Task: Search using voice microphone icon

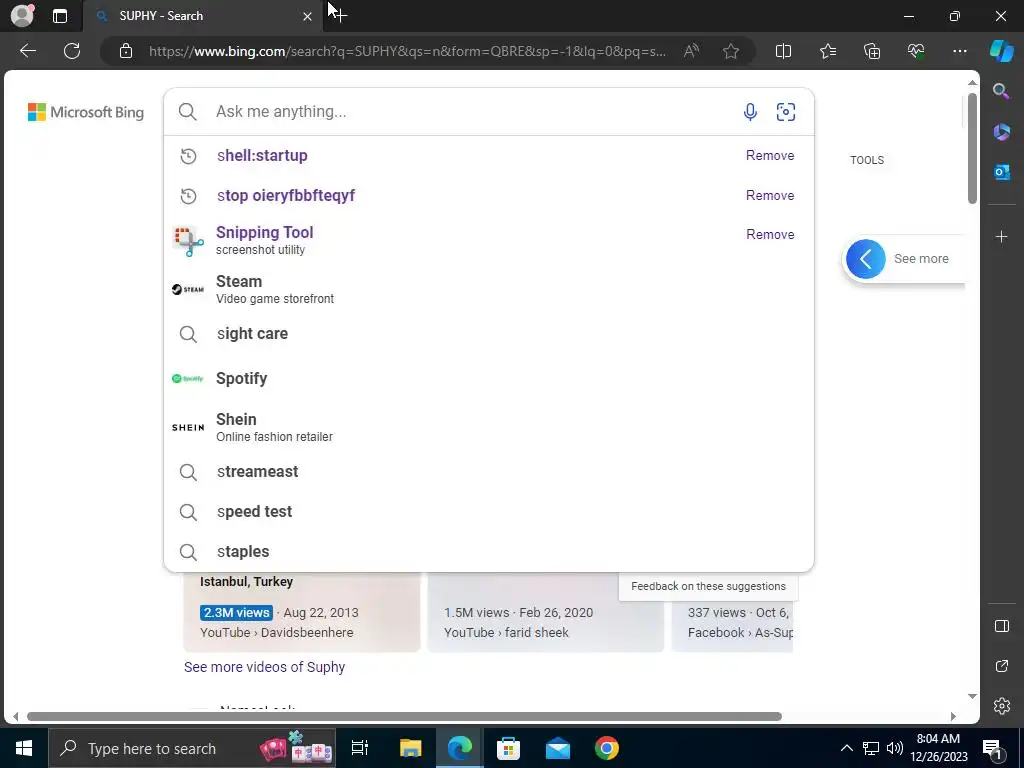Action: click(750, 112)
